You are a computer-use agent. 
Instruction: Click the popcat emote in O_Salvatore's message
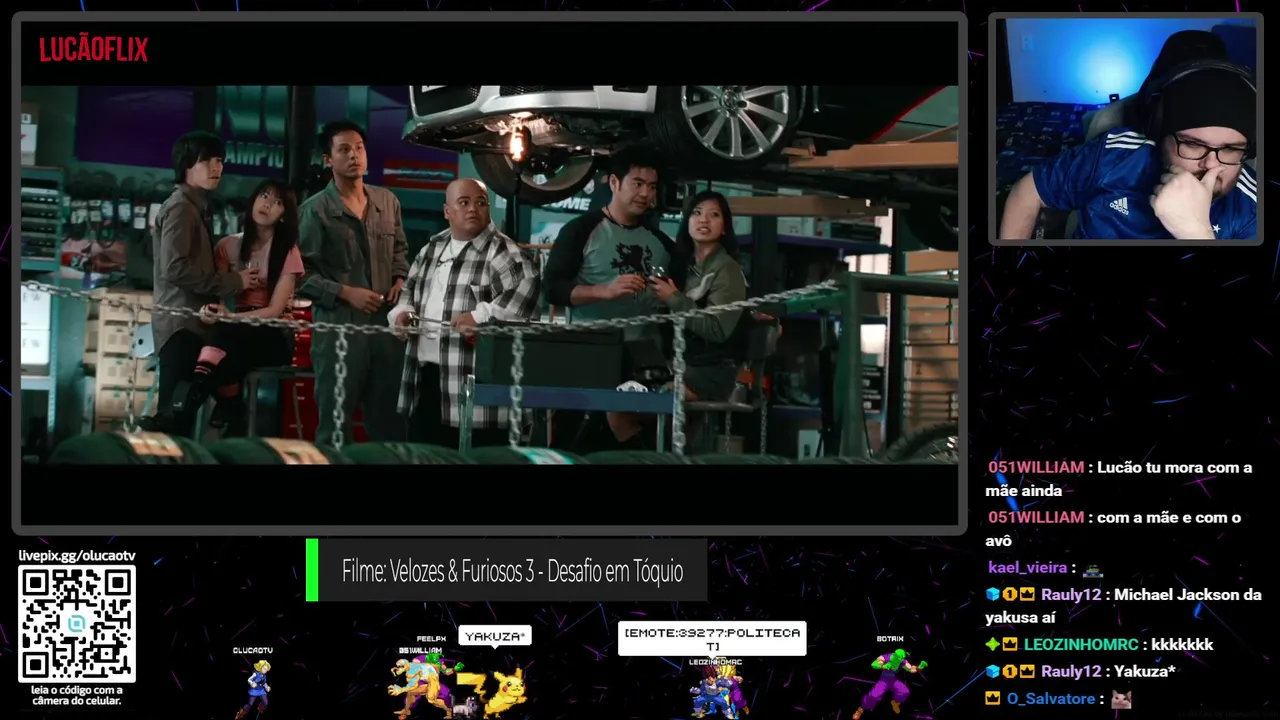point(1121,699)
